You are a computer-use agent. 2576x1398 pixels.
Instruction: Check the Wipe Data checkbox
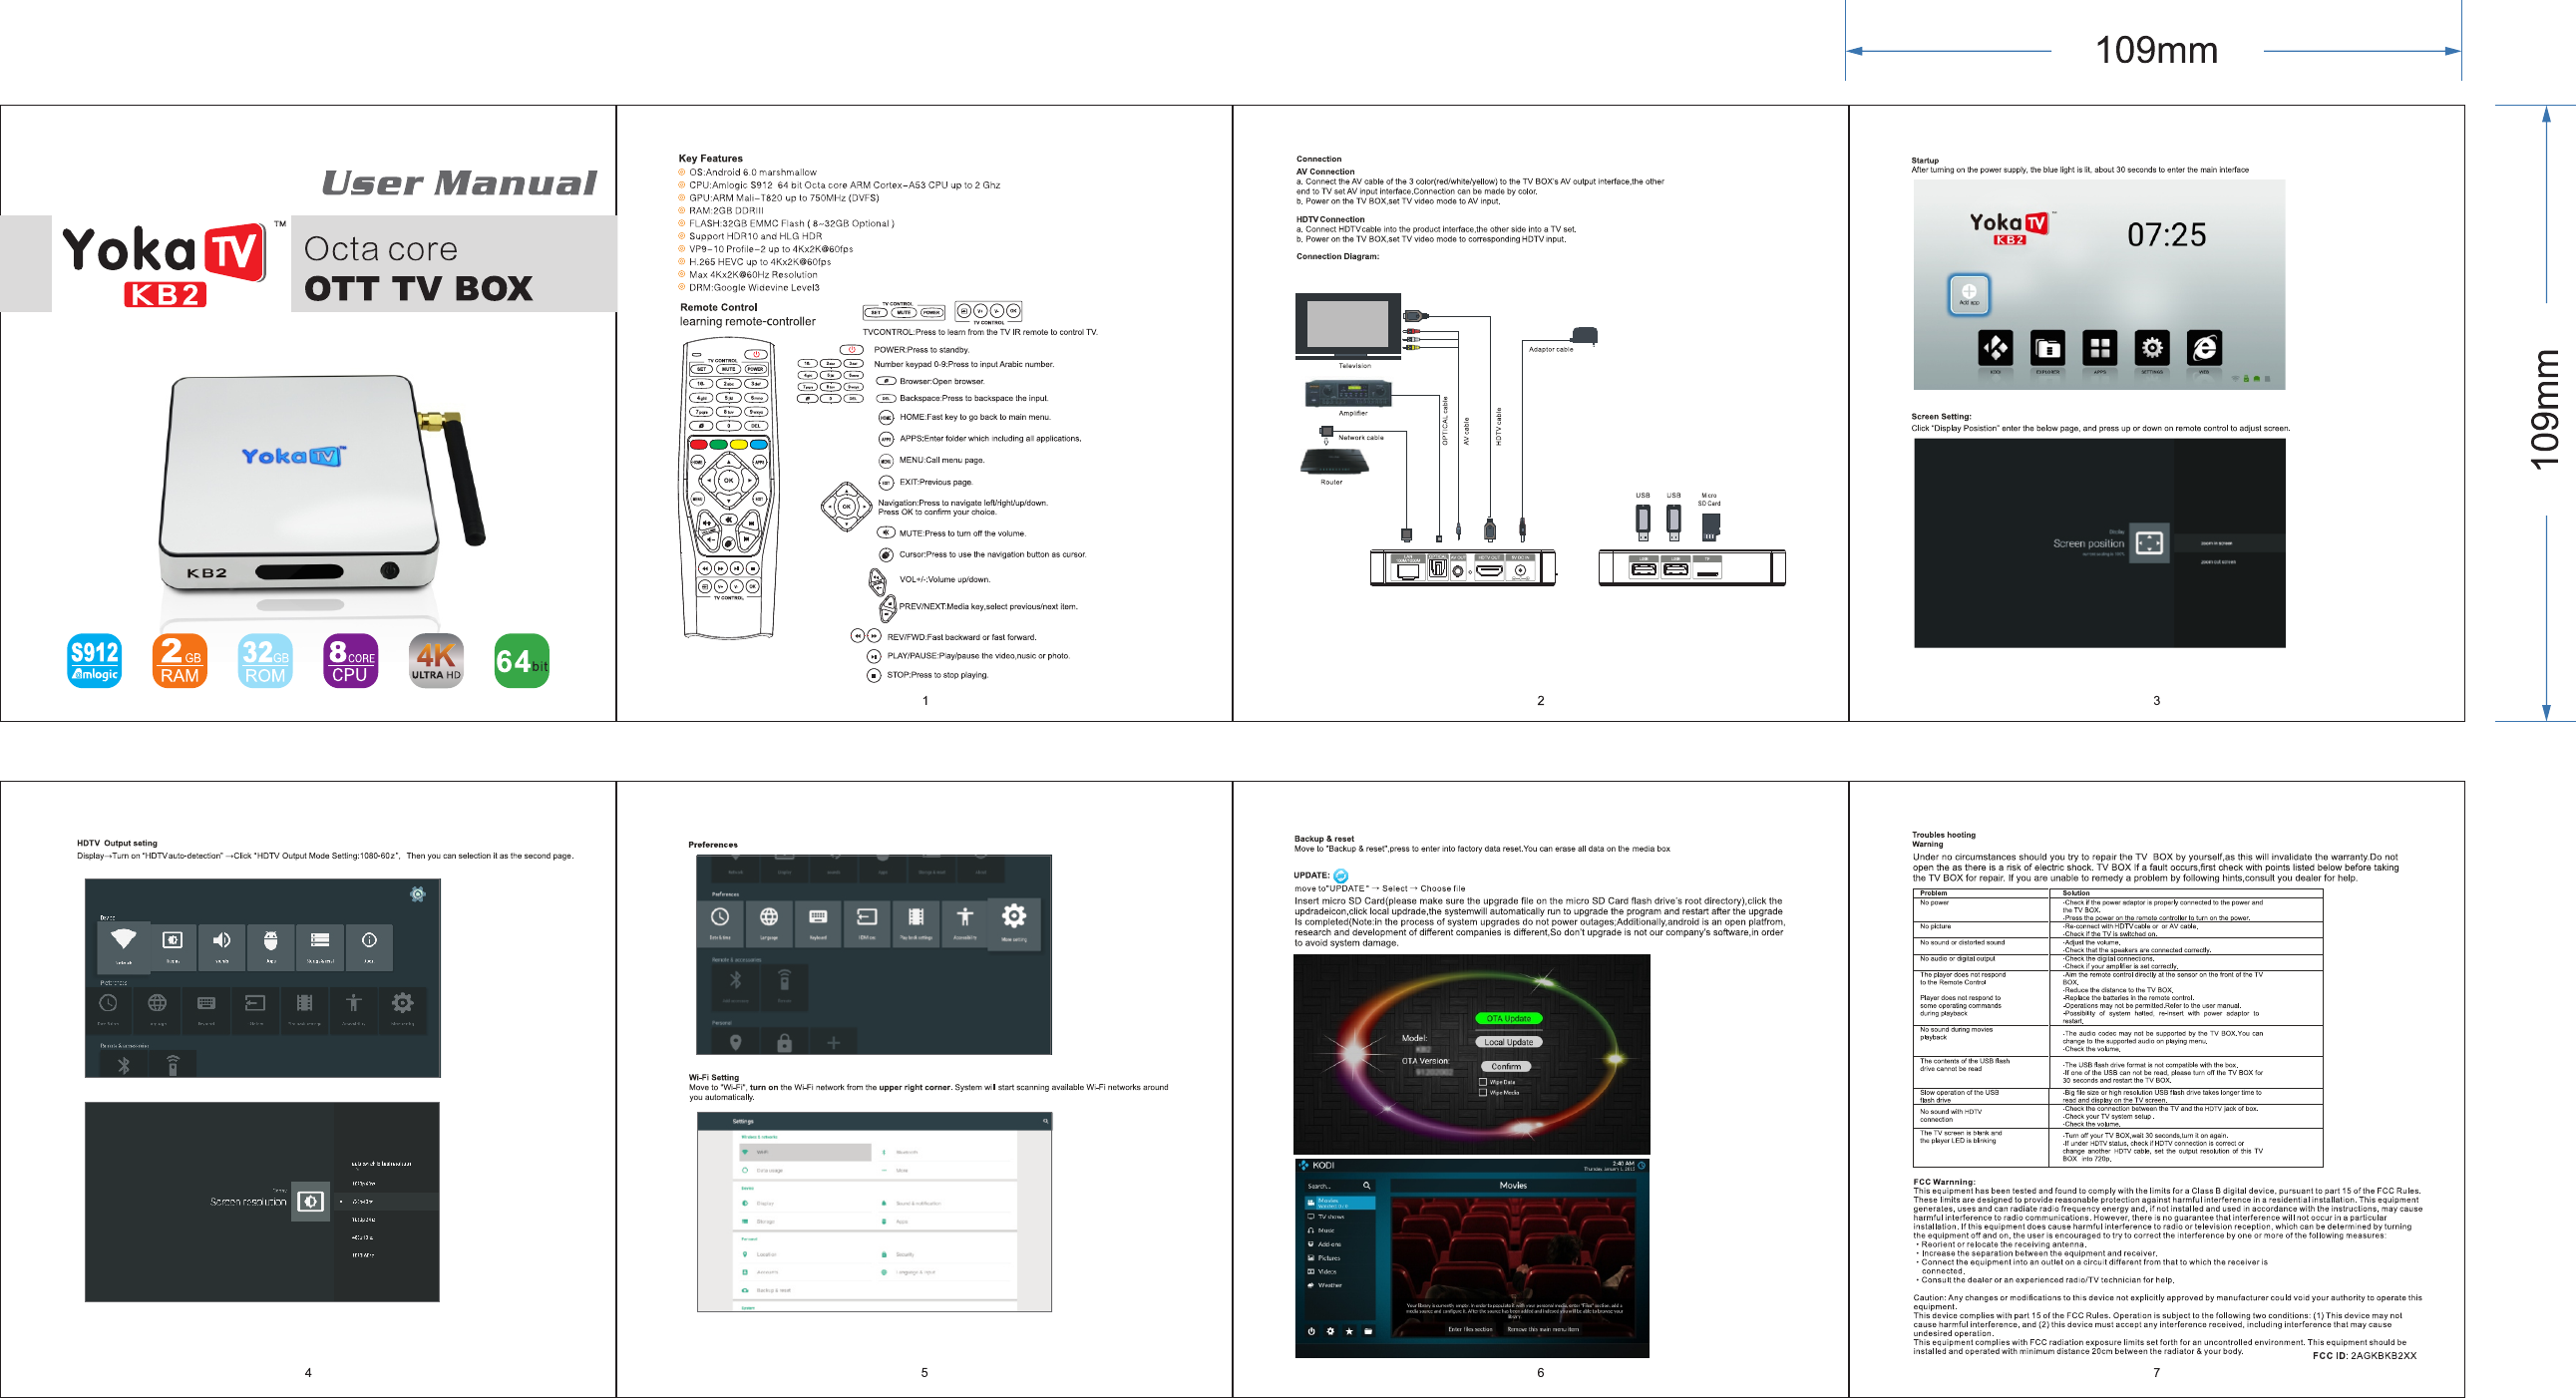click(1483, 1081)
